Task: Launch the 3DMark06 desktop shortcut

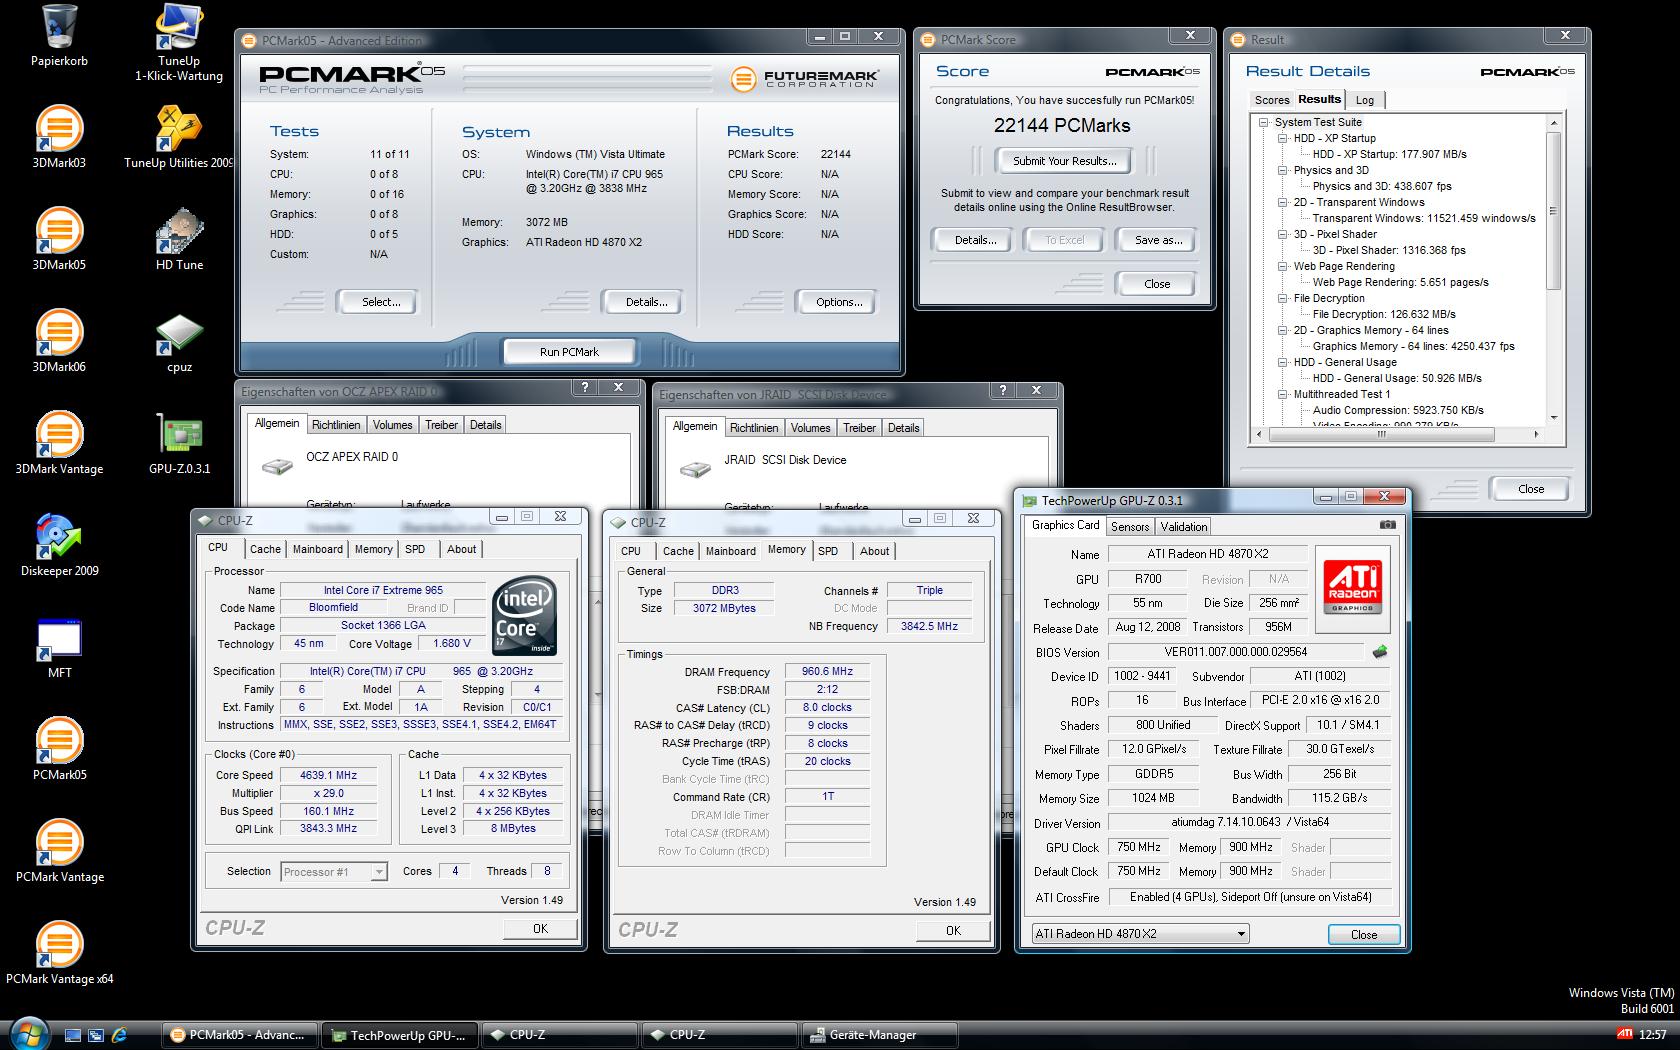Action: pyautogui.click(x=59, y=341)
